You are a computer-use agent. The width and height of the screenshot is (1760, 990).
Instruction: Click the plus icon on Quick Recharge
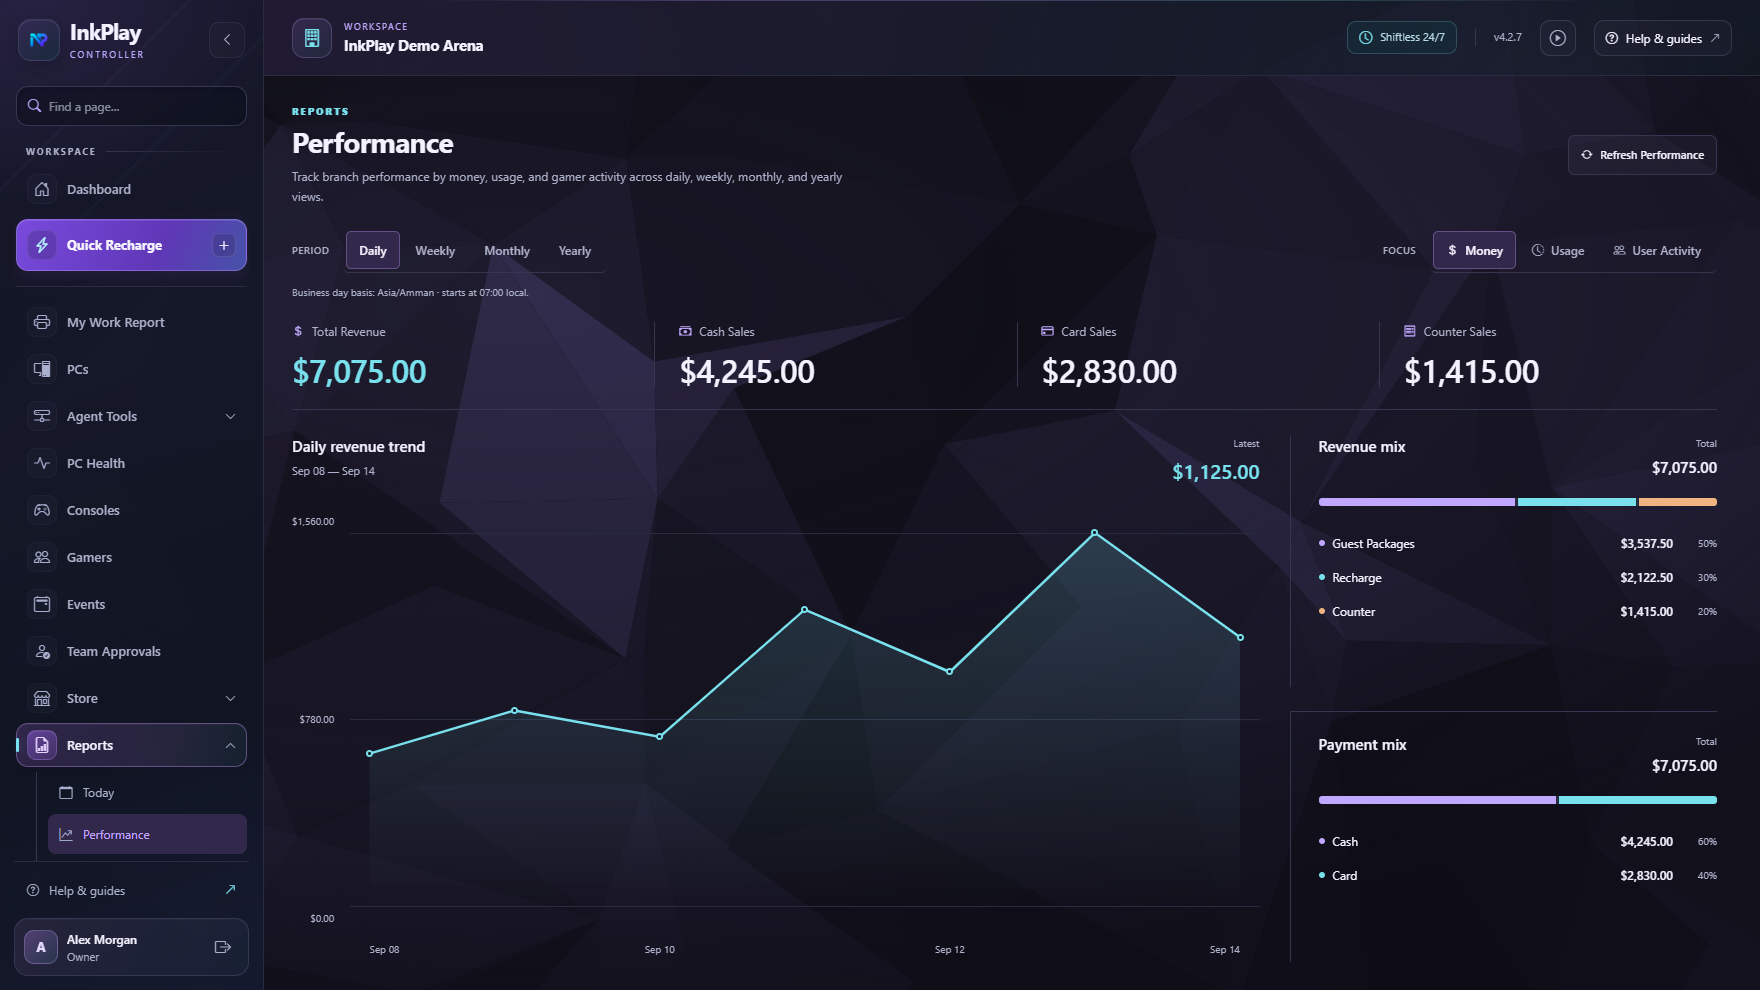click(224, 245)
